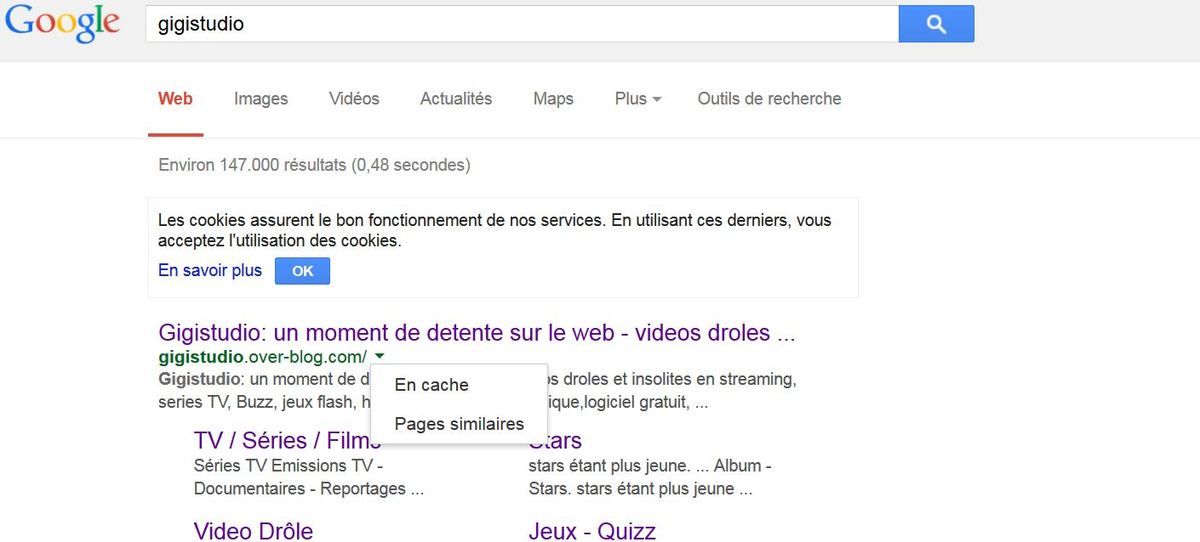Choose Pages similaires from the popup menu
This screenshot has height=542, width=1200.
[x=459, y=424]
